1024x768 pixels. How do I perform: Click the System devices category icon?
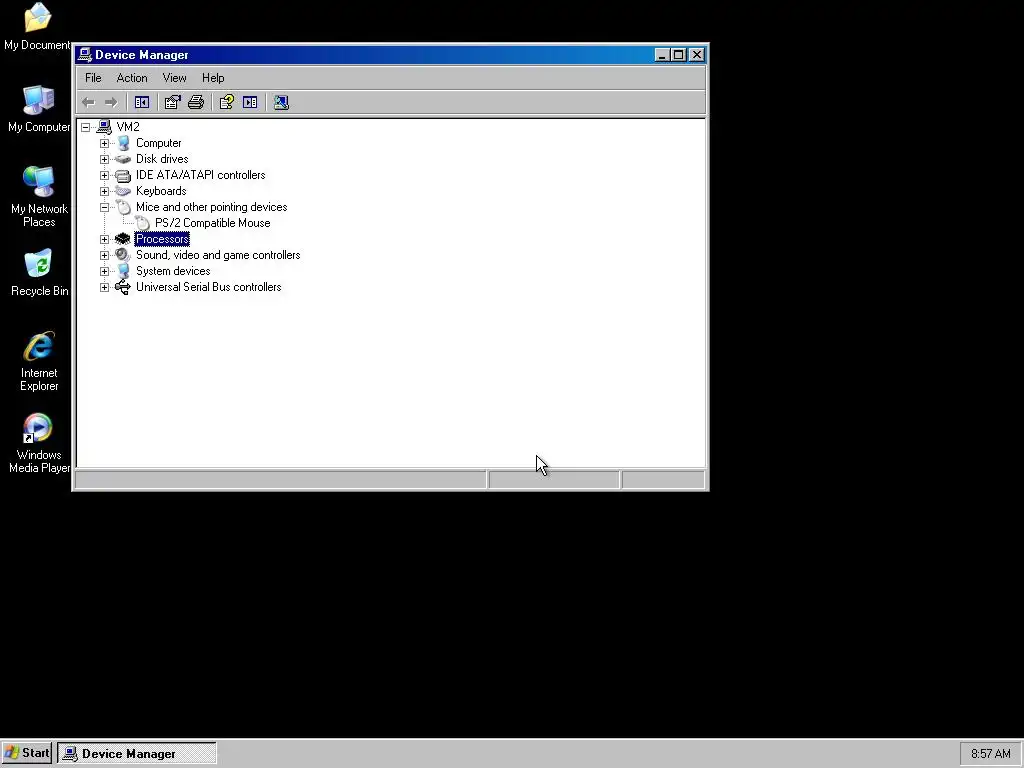(123, 271)
